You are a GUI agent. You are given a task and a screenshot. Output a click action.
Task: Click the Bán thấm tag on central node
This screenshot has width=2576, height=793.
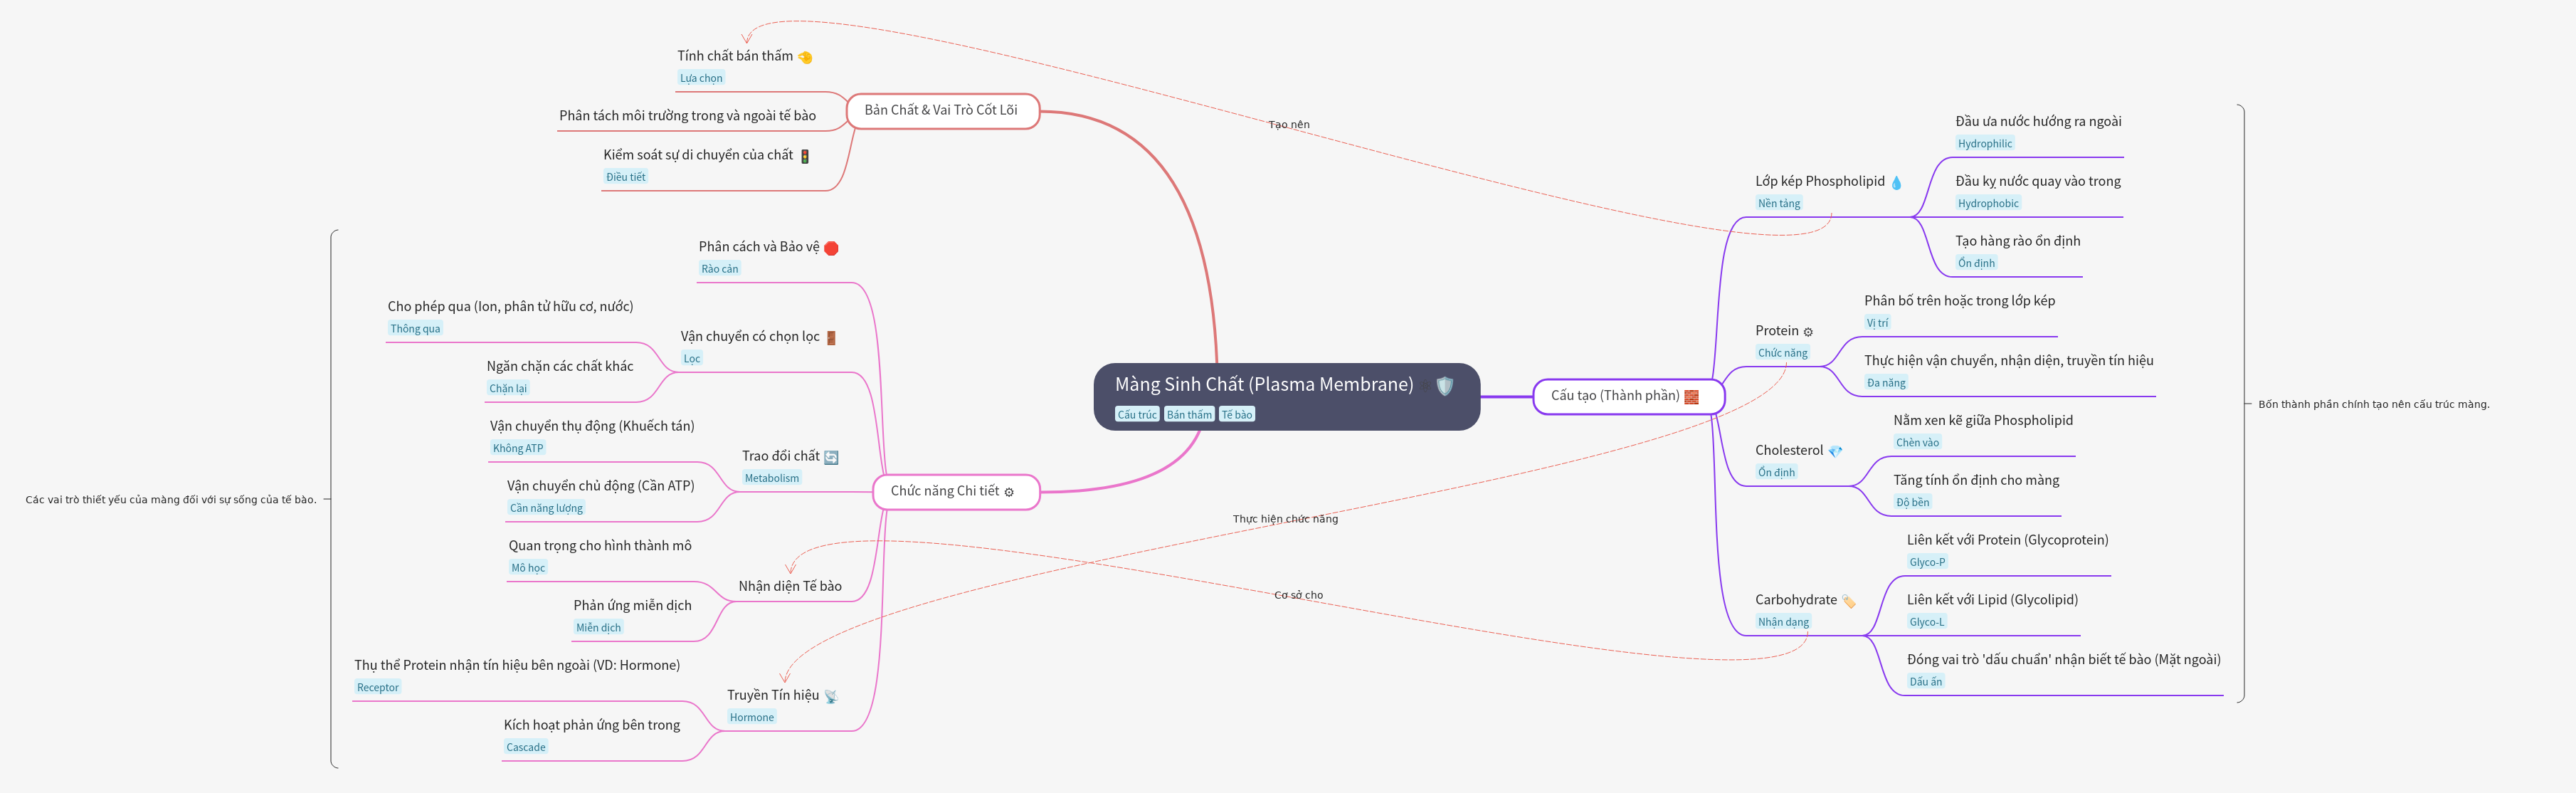[1188, 415]
